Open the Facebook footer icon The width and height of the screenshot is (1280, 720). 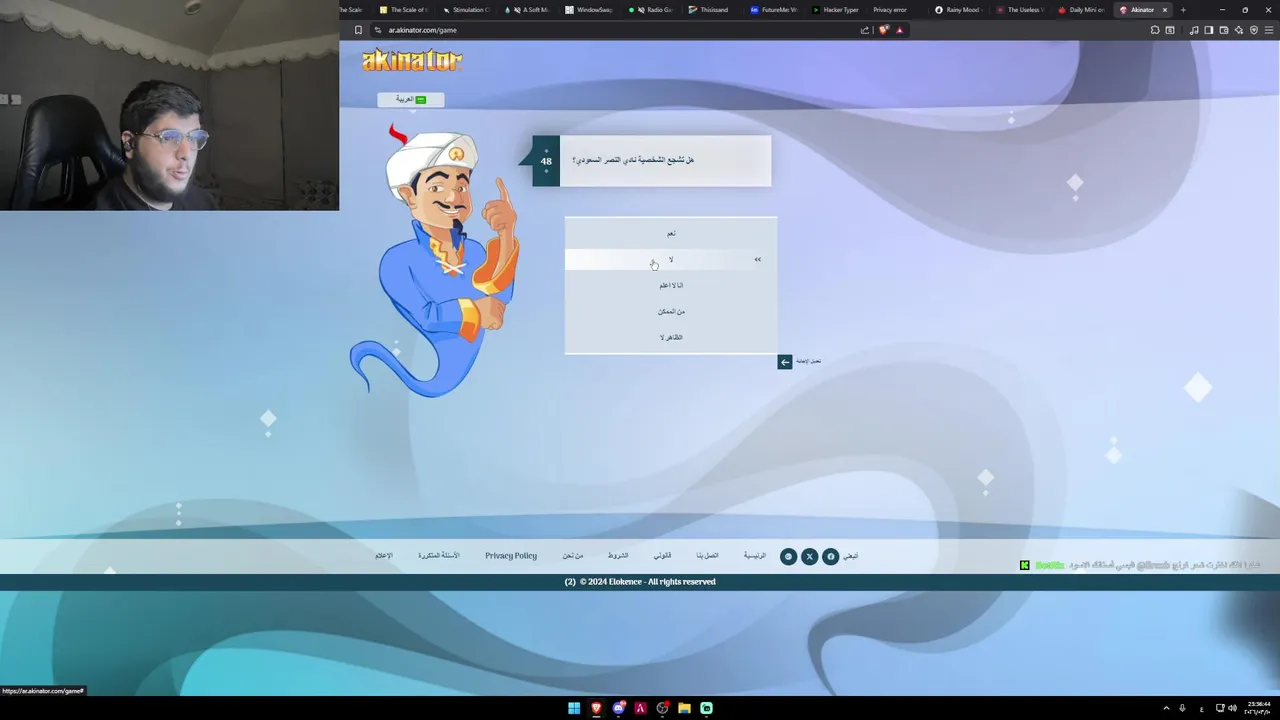(830, 556)
